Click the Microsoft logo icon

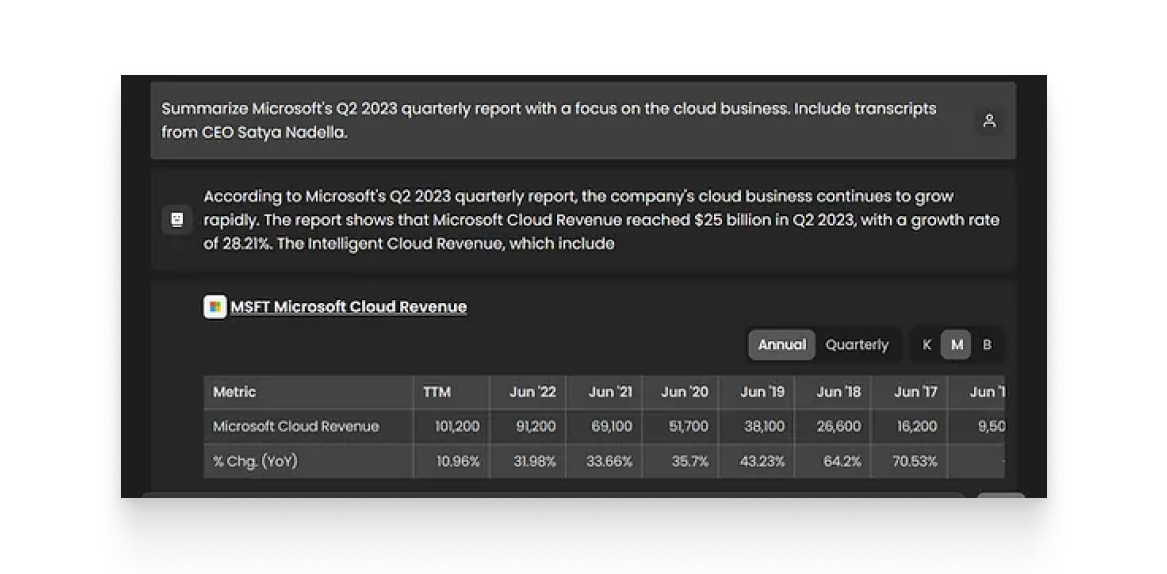[x=214, y=307]
